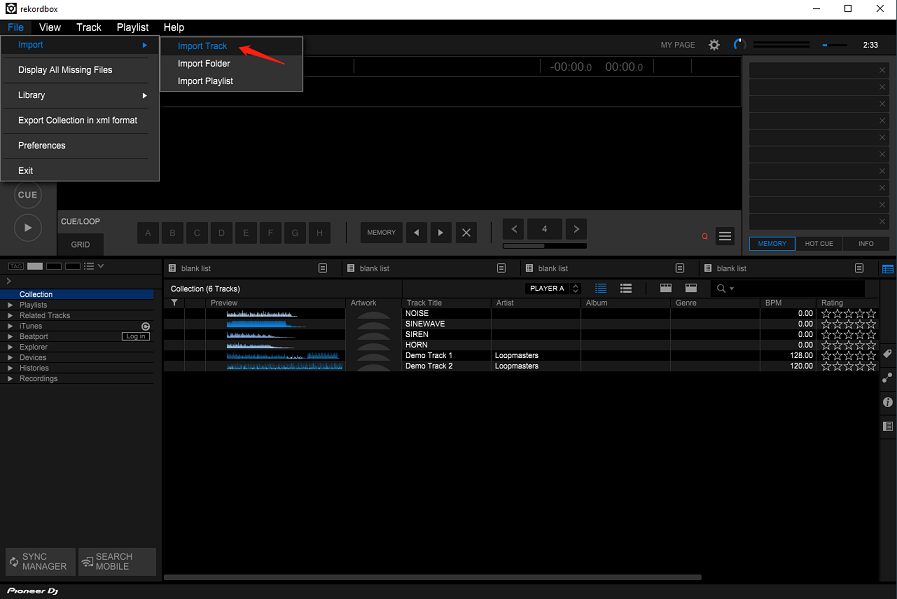Click the blue palette icon at far right
The height and width of the screenshot is (599, 897).
(887, 268)
